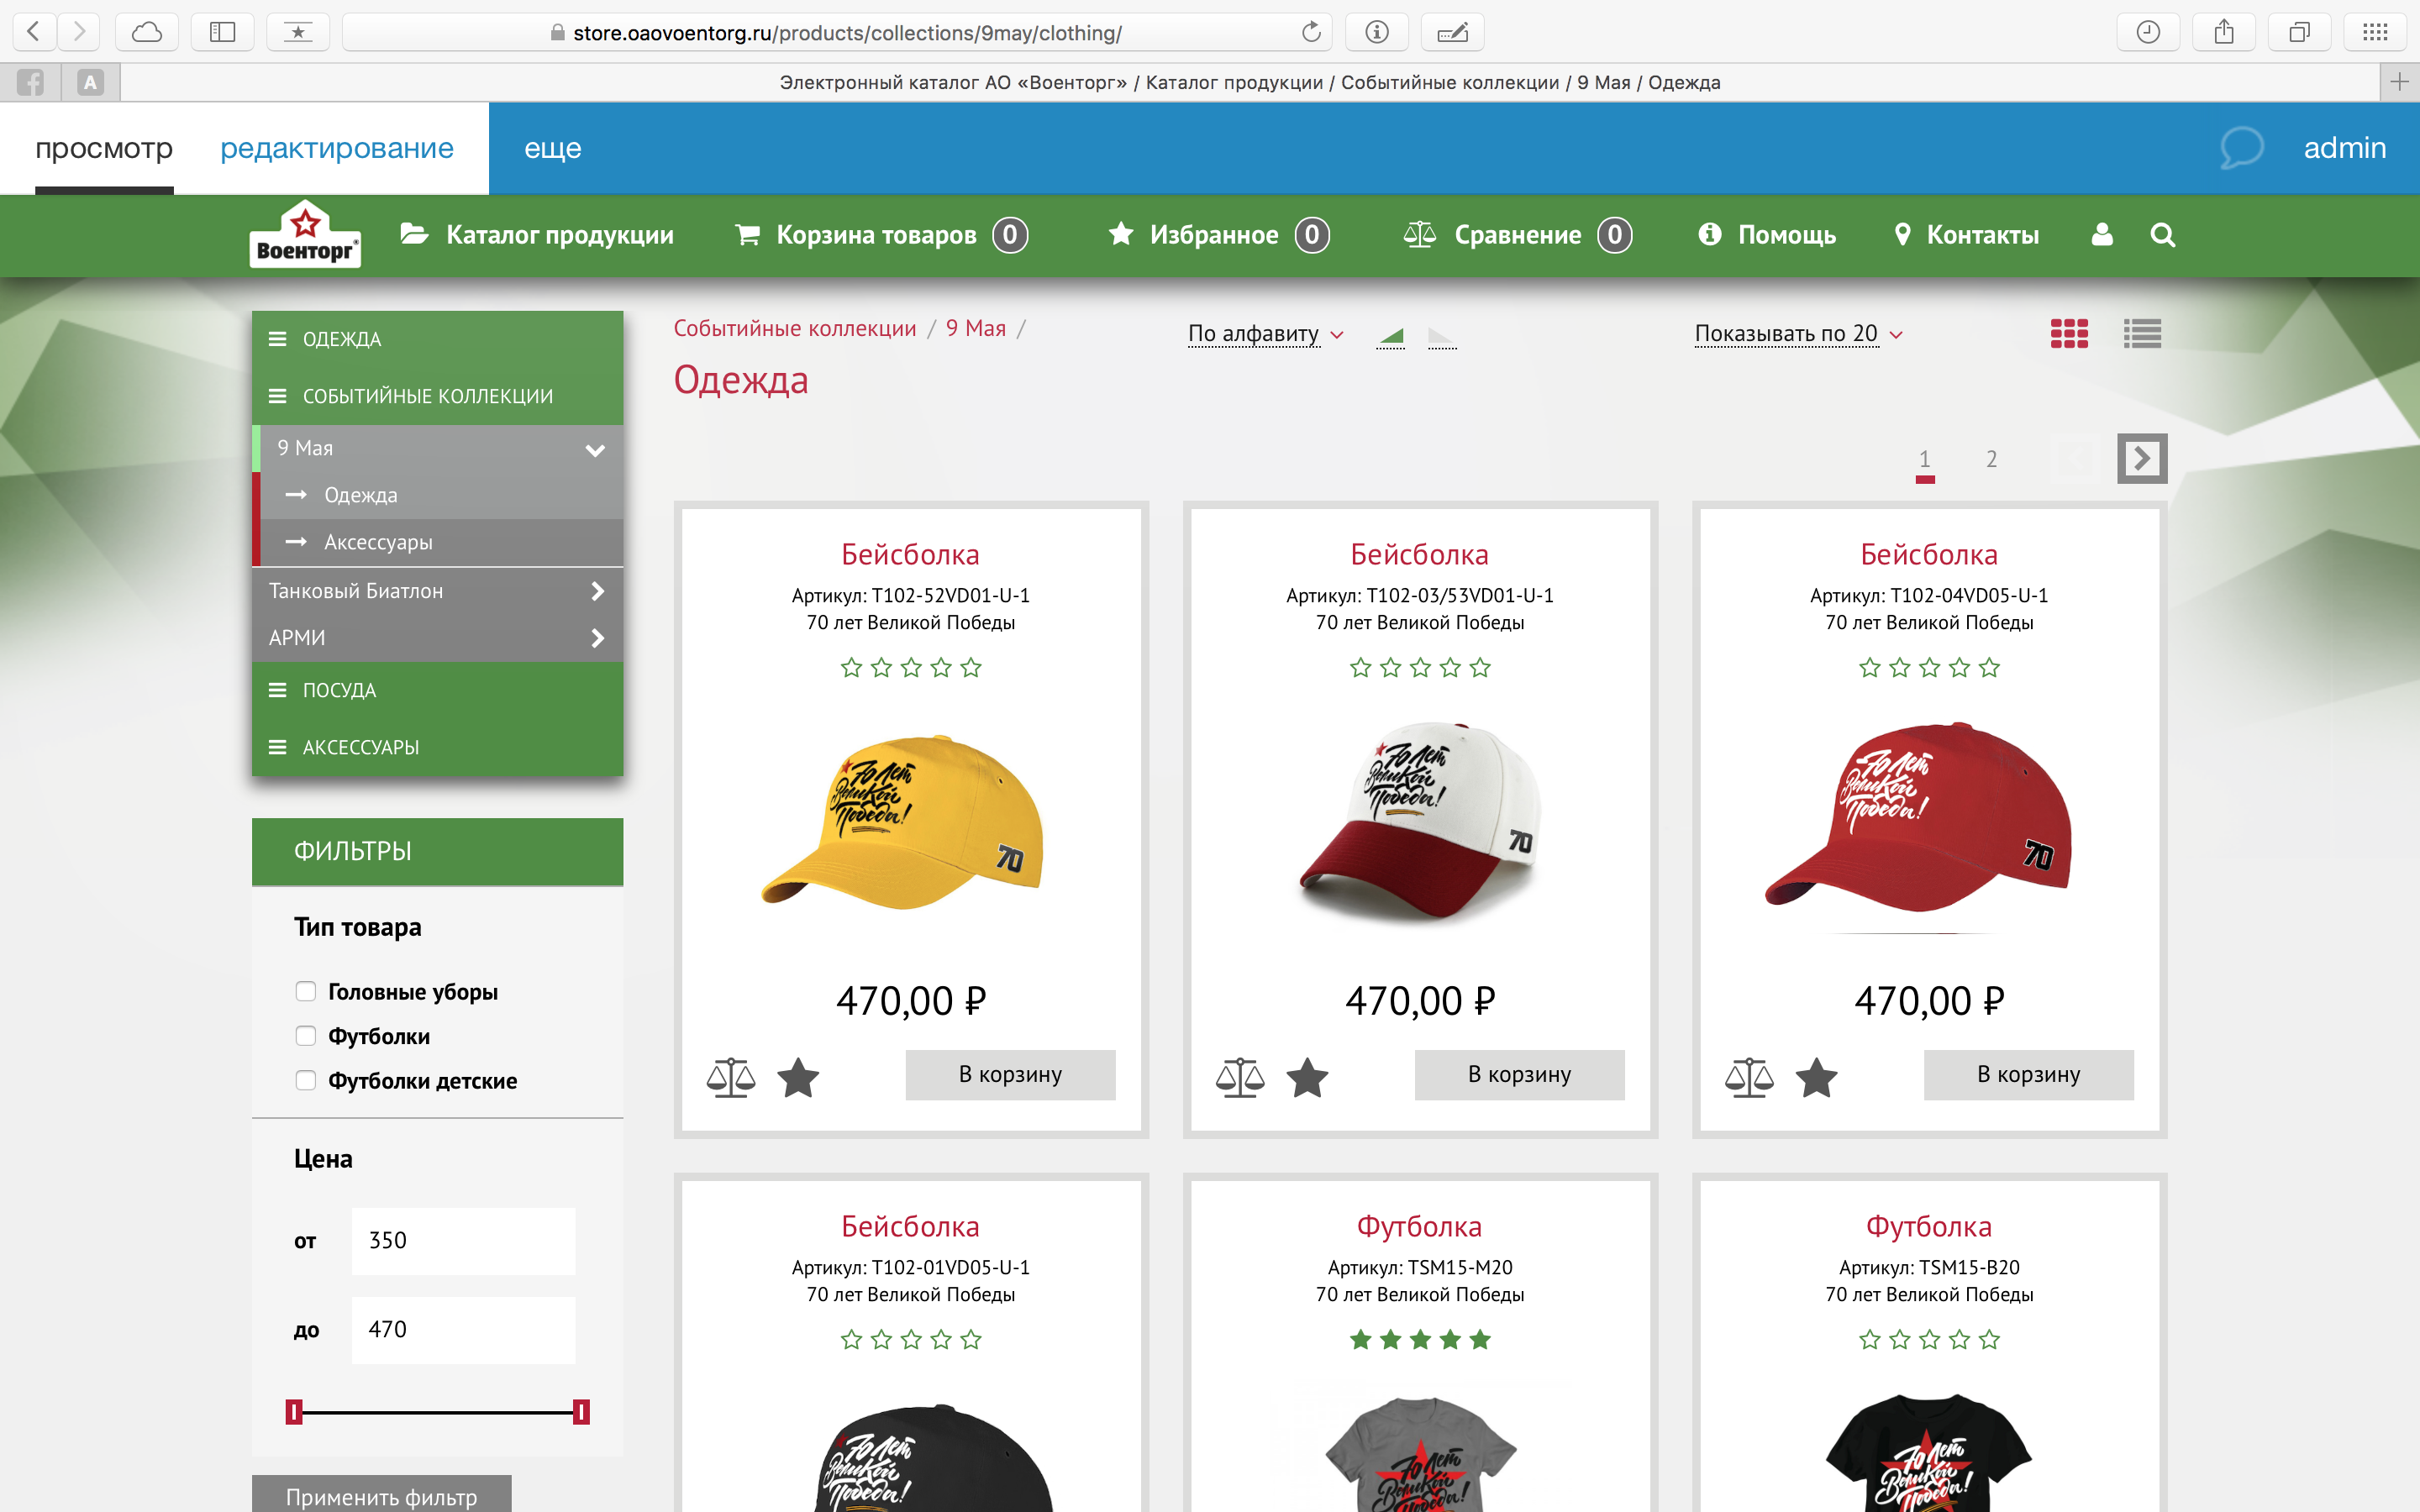
Task: Open the Safari history clock icon
Action: pyautogui.click(x=2147, y=32)
